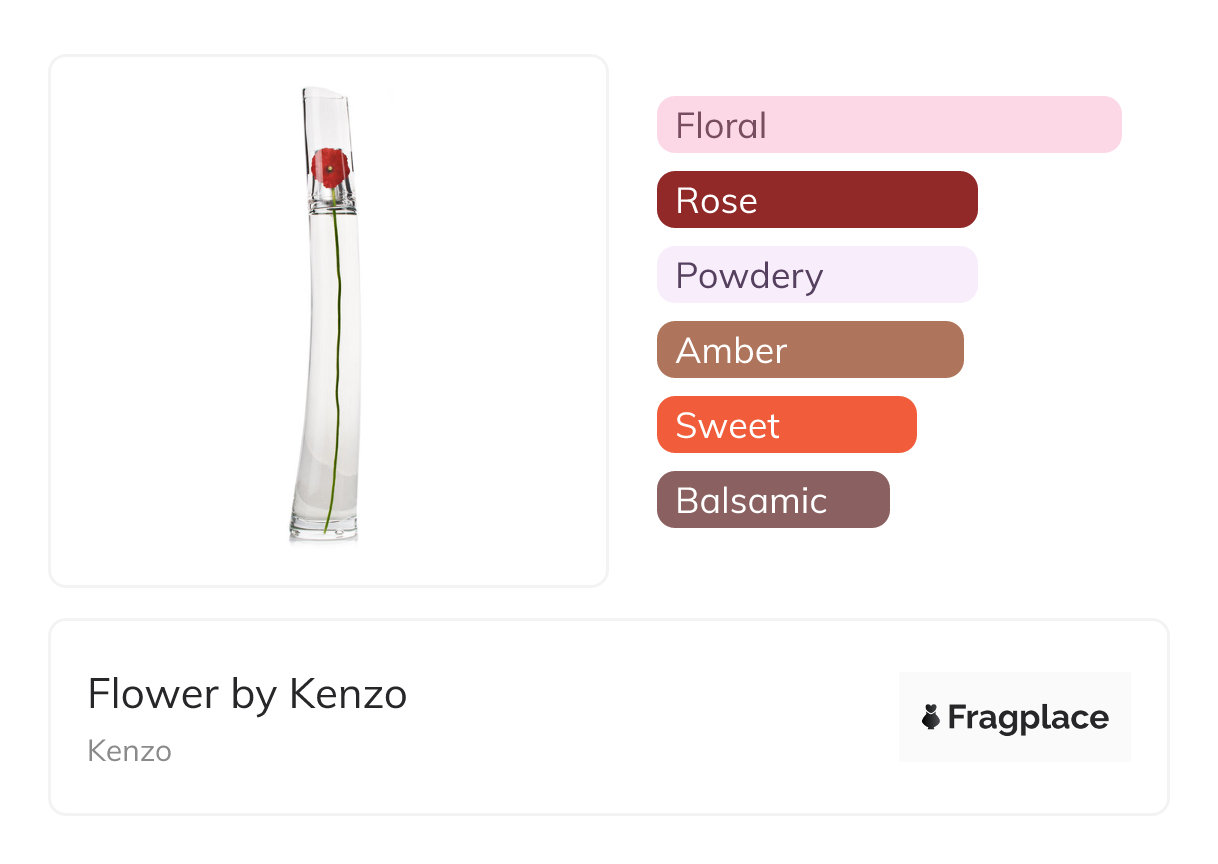
Task: Click the gray Kenzo brand name
Action: coord(129,751)
